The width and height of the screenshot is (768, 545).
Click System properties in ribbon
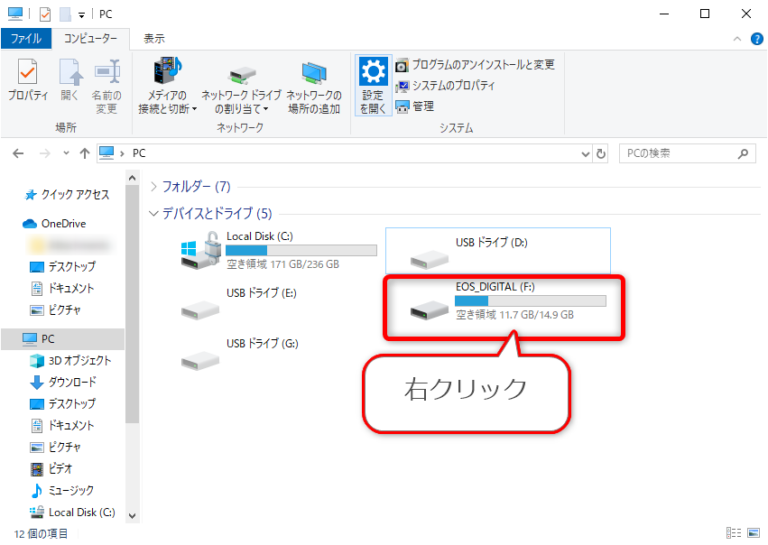click(445, 86)
